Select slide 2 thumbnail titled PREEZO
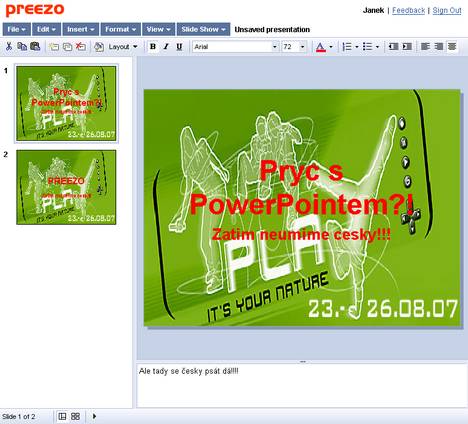Viewport: 468px width, 424px height. coord(66,187)
